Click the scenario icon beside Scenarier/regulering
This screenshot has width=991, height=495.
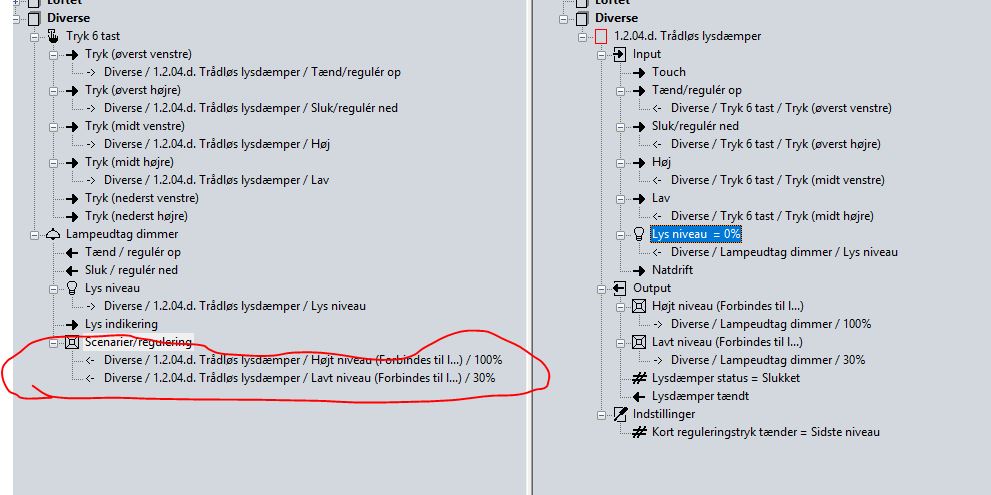point(72,342)
